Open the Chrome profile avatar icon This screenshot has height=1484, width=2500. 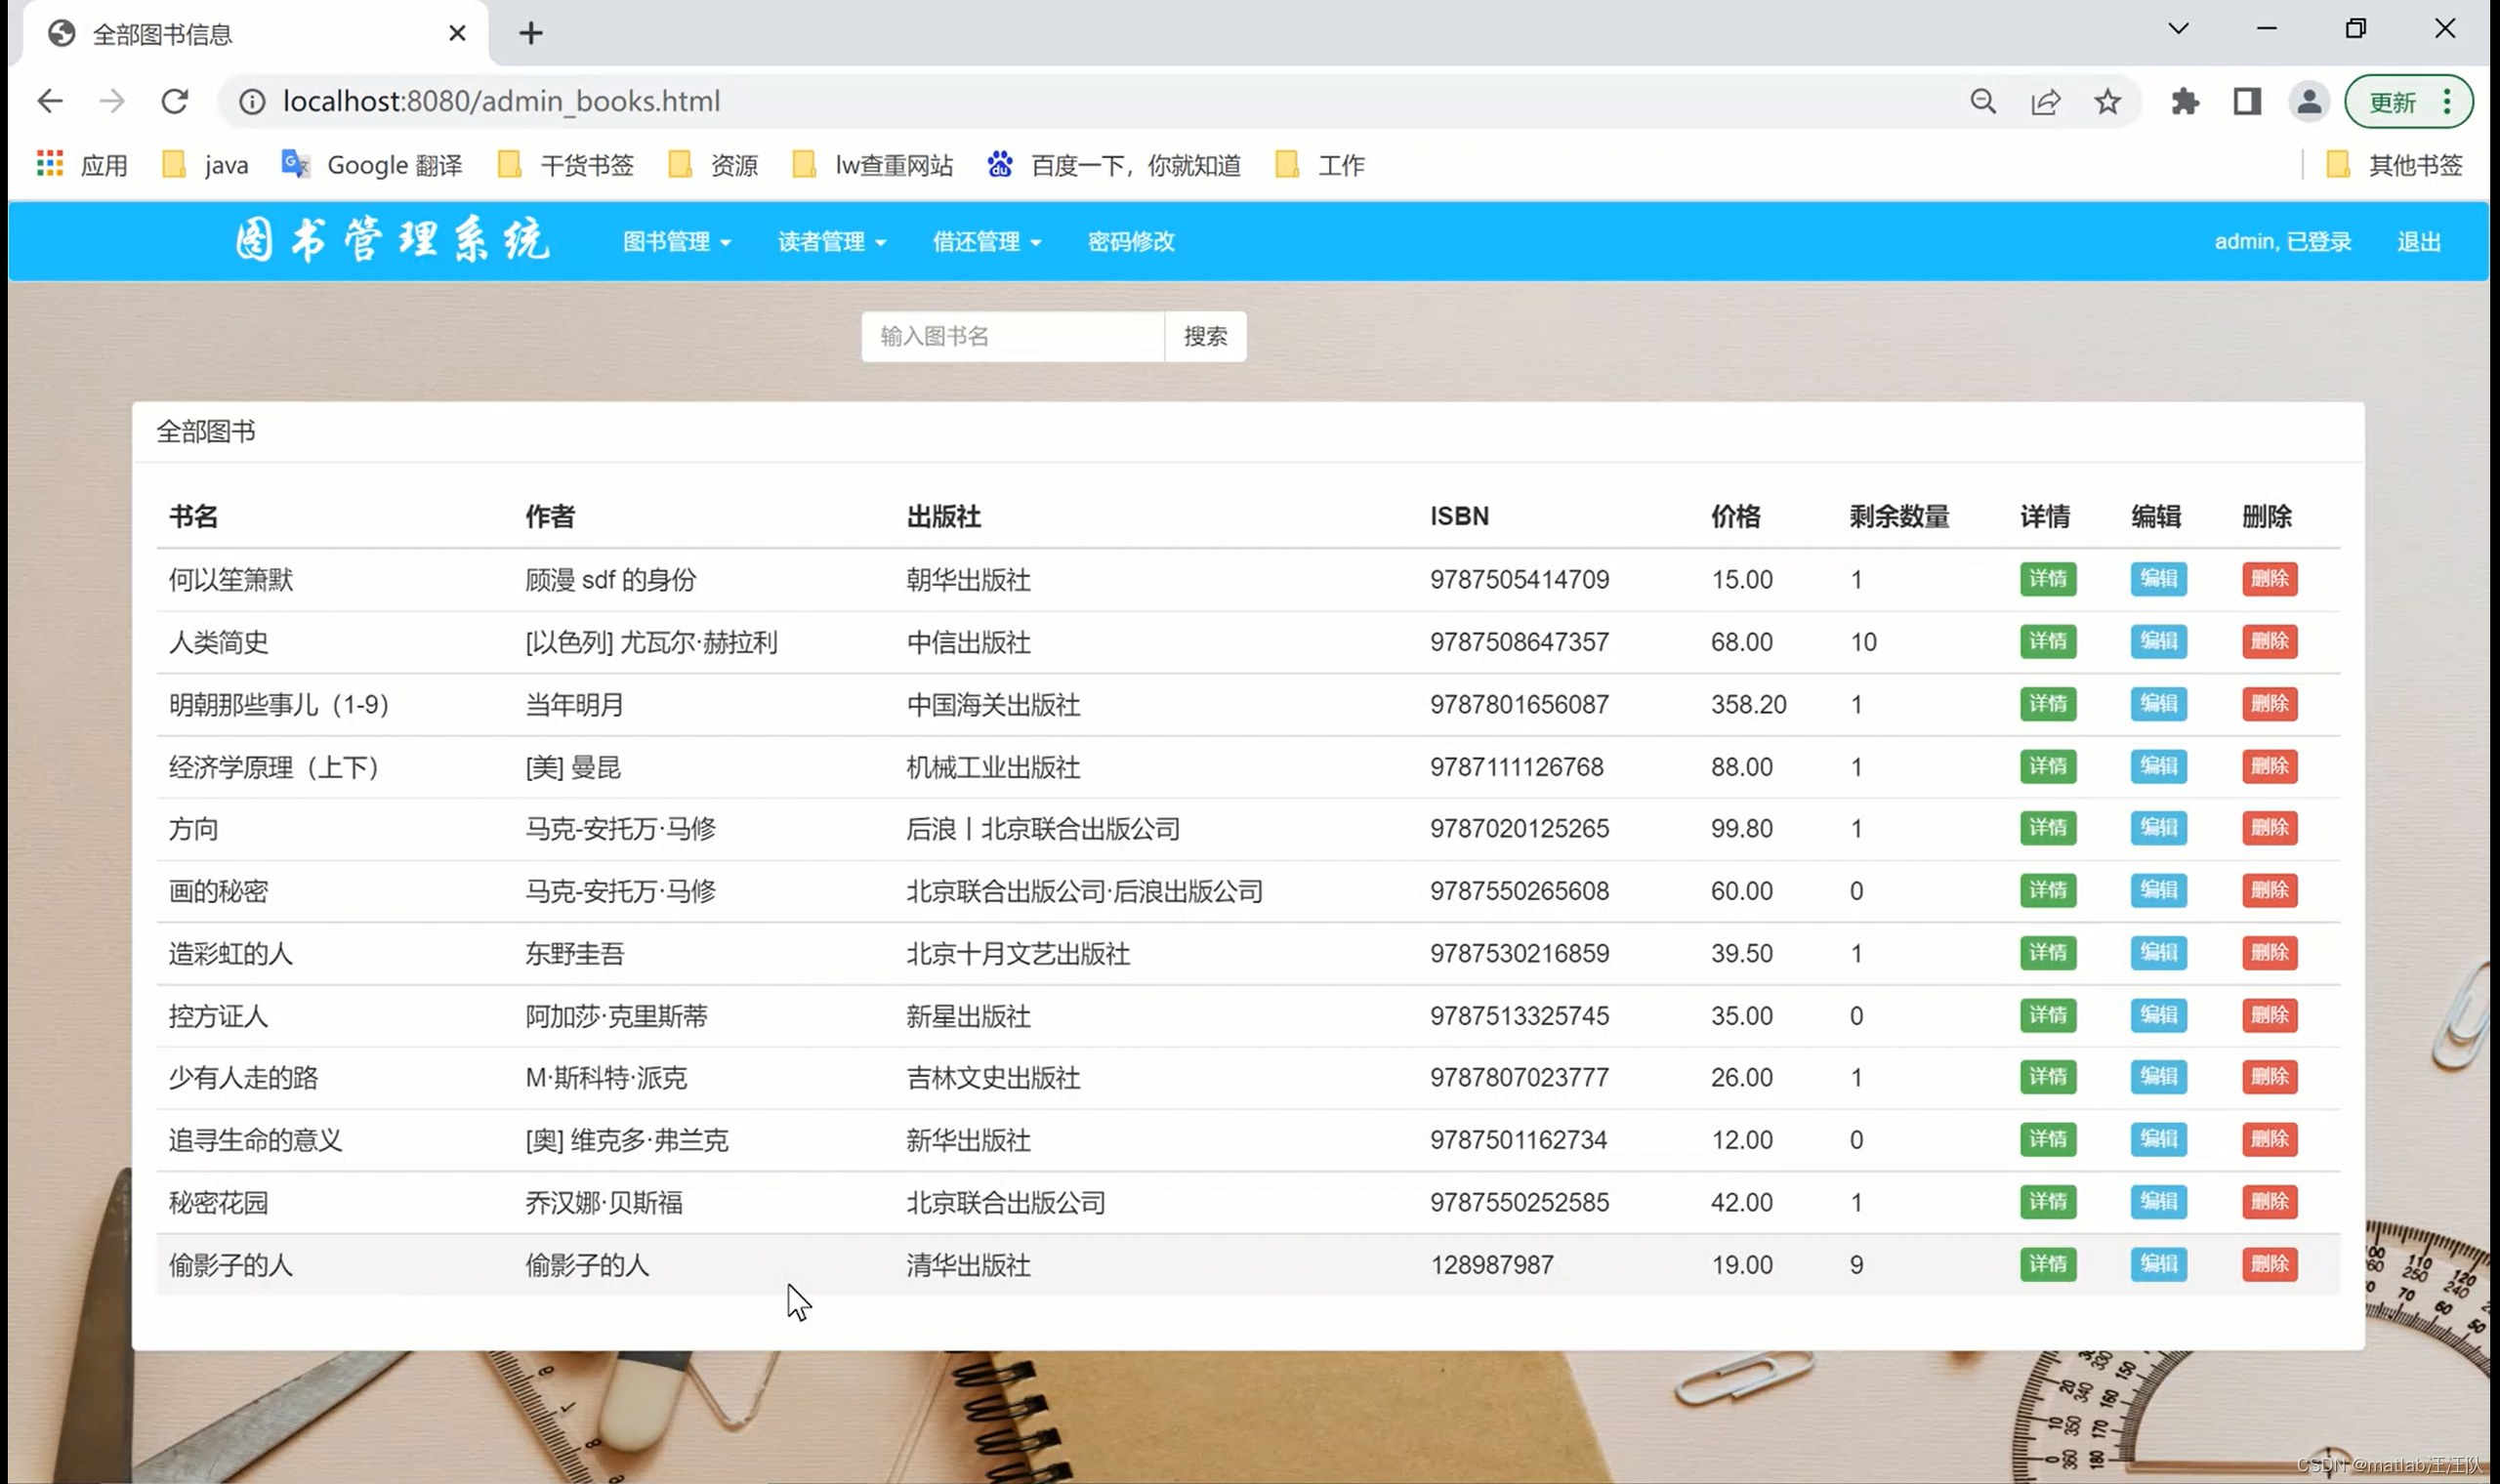point(2309,101)
